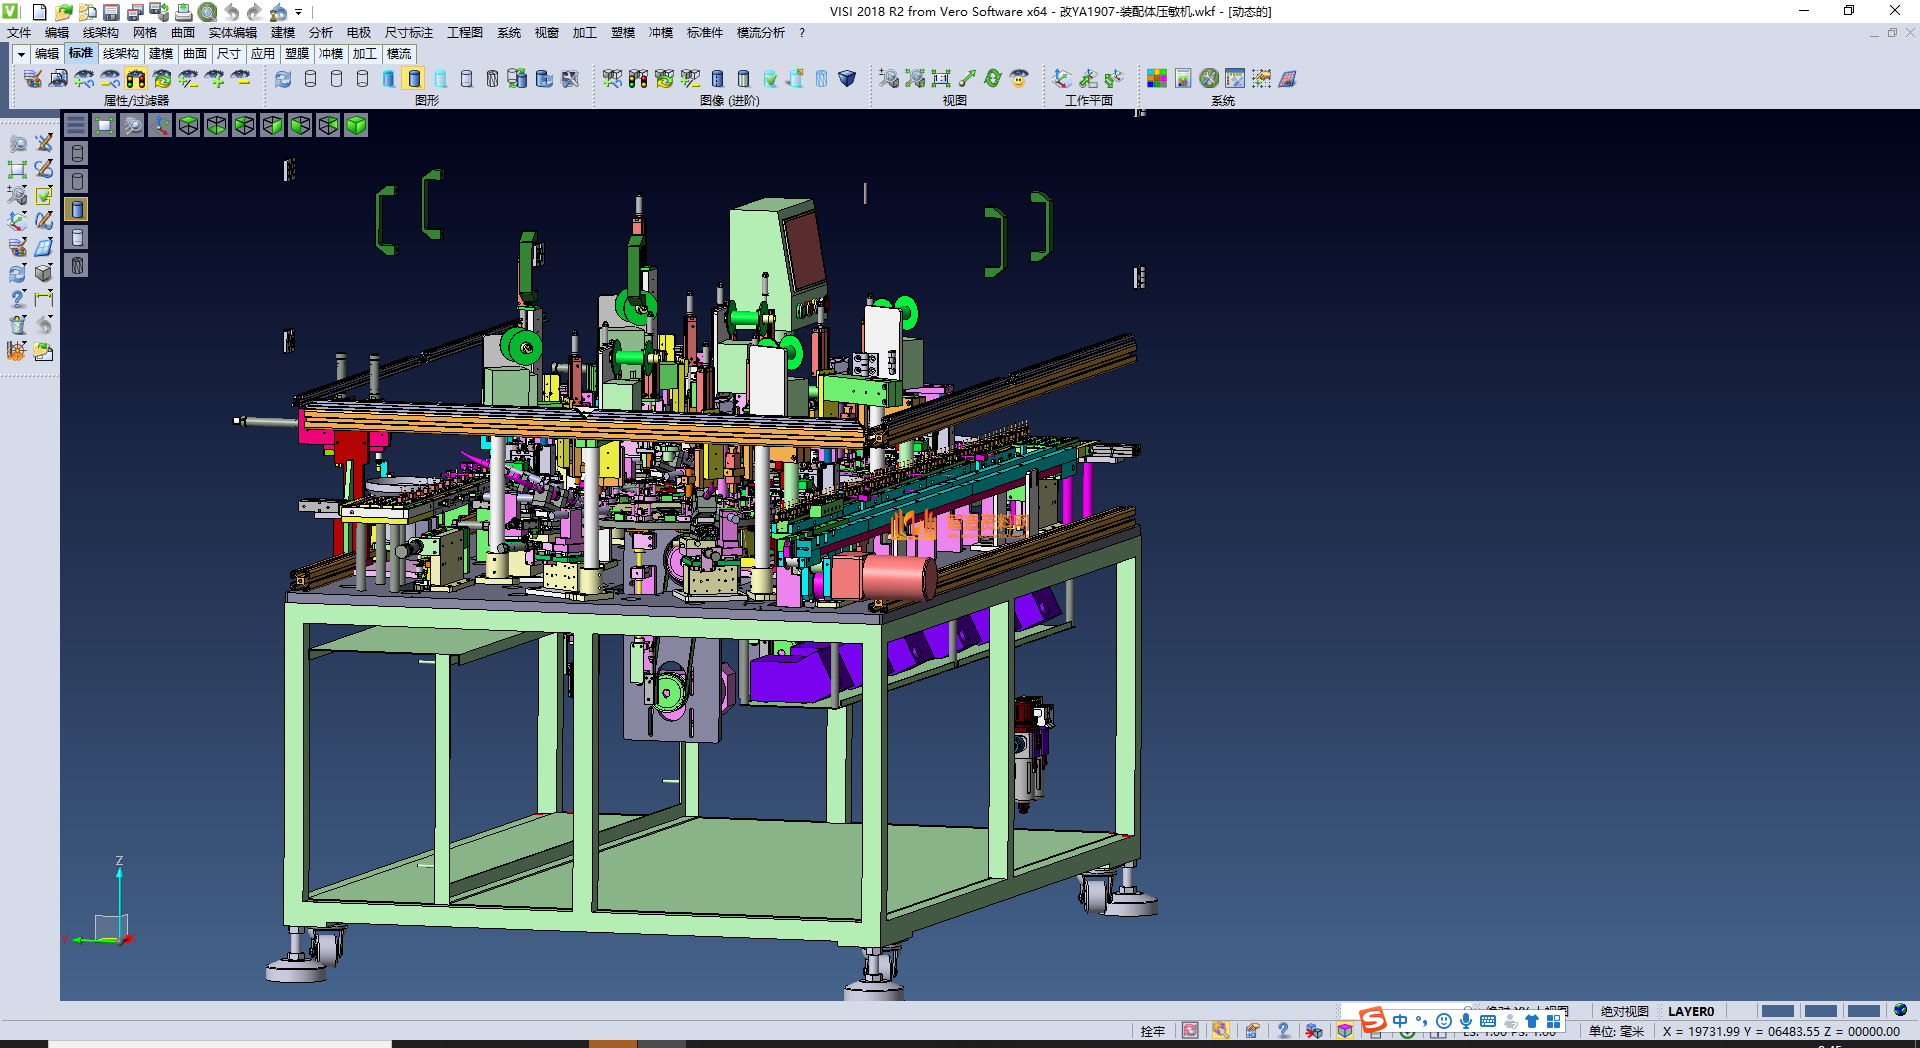1920x1048 pixels.
Task: Click the solid green cube view icon
Action: tap(356, 125)
